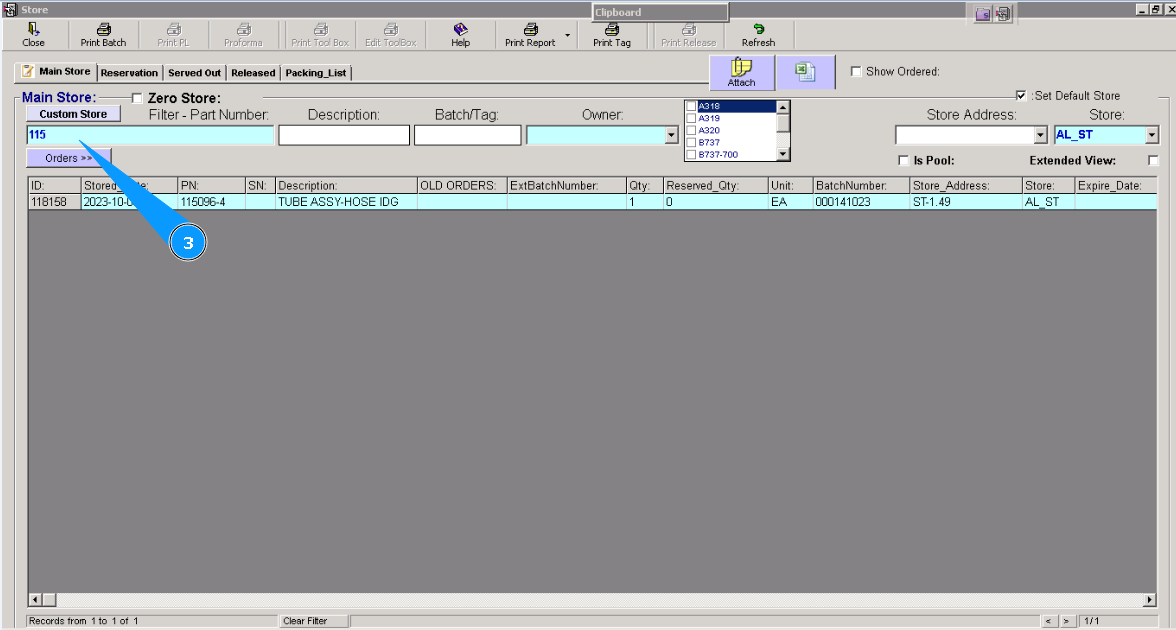Check the A319 aircraft type
Viewport: 1176px width, 630px height.
tap(692, 118)
